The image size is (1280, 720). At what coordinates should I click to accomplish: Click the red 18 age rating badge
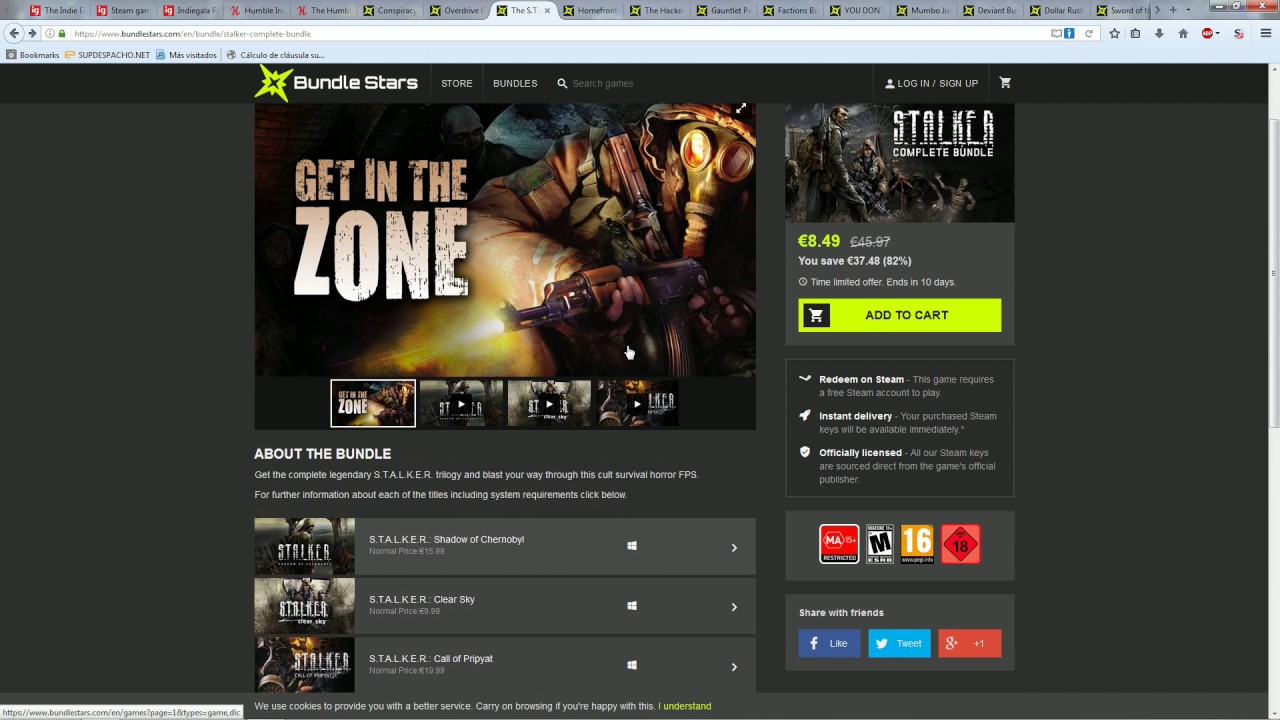click(960, 544)
